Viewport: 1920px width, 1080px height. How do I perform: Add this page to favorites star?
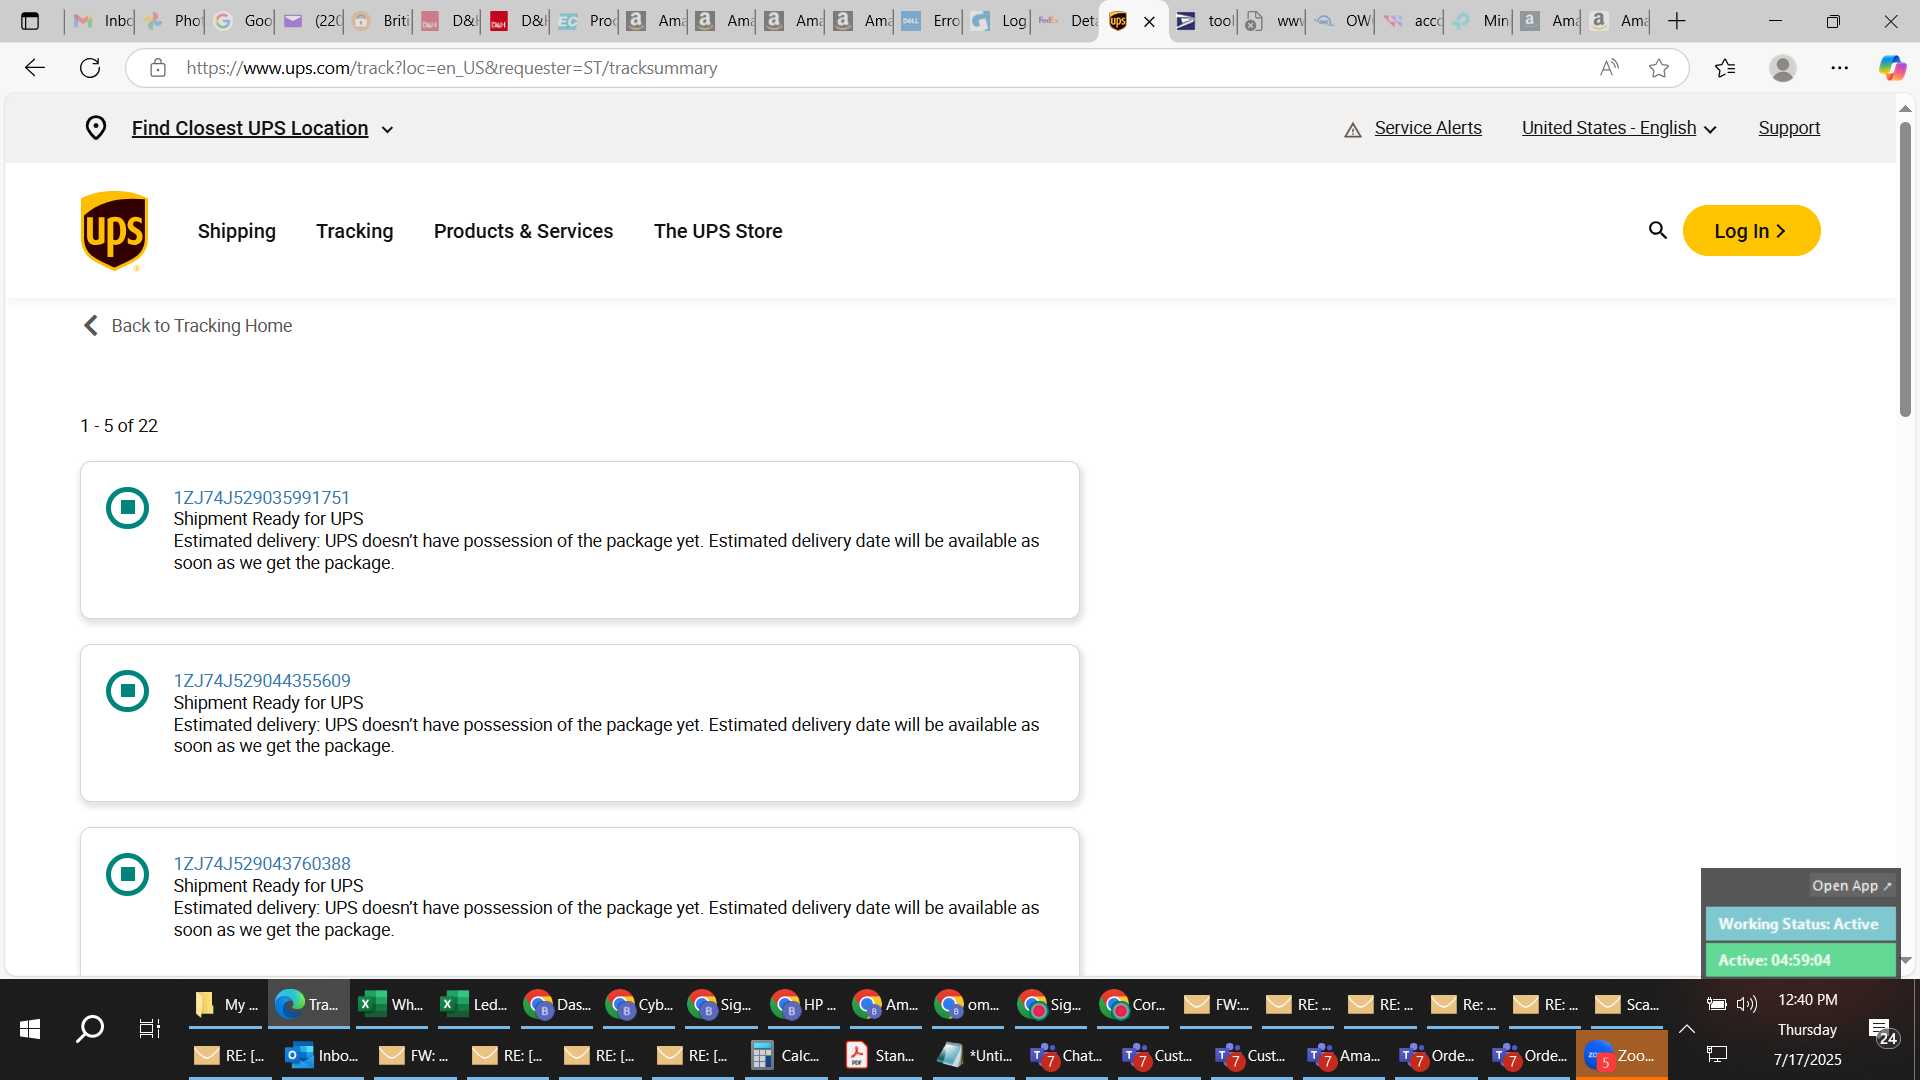coord(1659,68)
